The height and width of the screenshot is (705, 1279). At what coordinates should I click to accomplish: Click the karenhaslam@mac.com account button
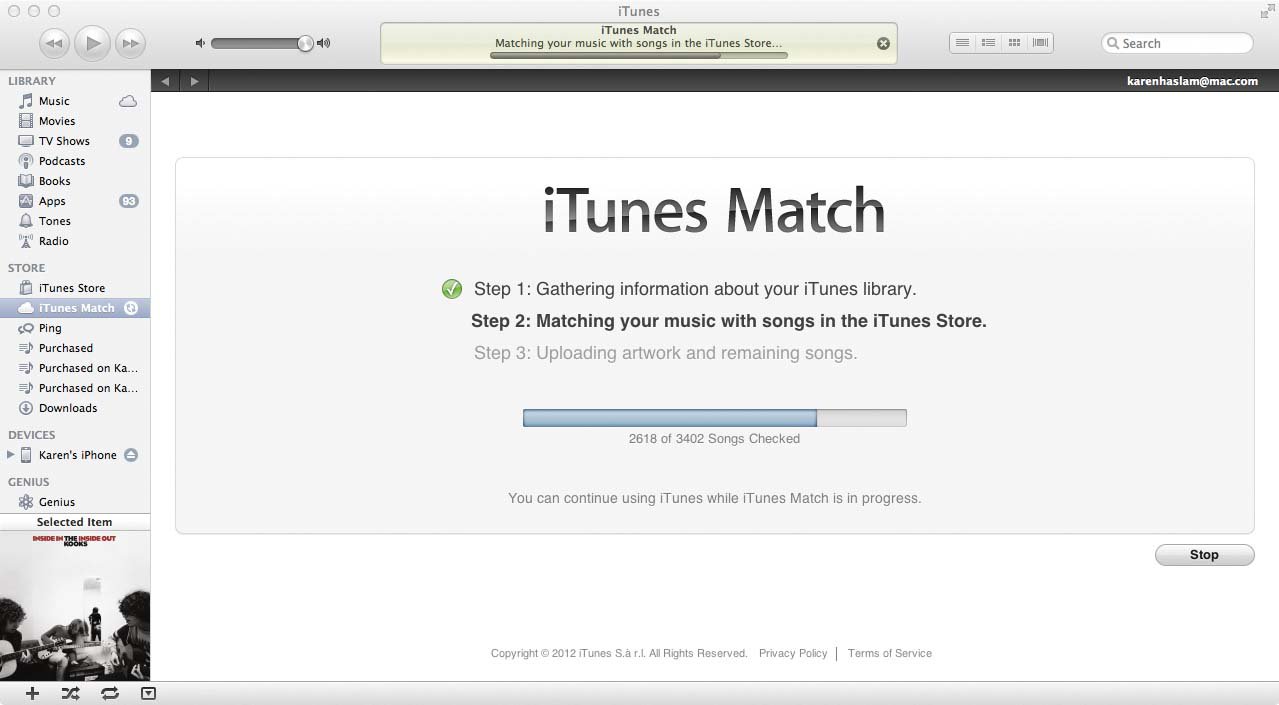(x=1192, y=81)
